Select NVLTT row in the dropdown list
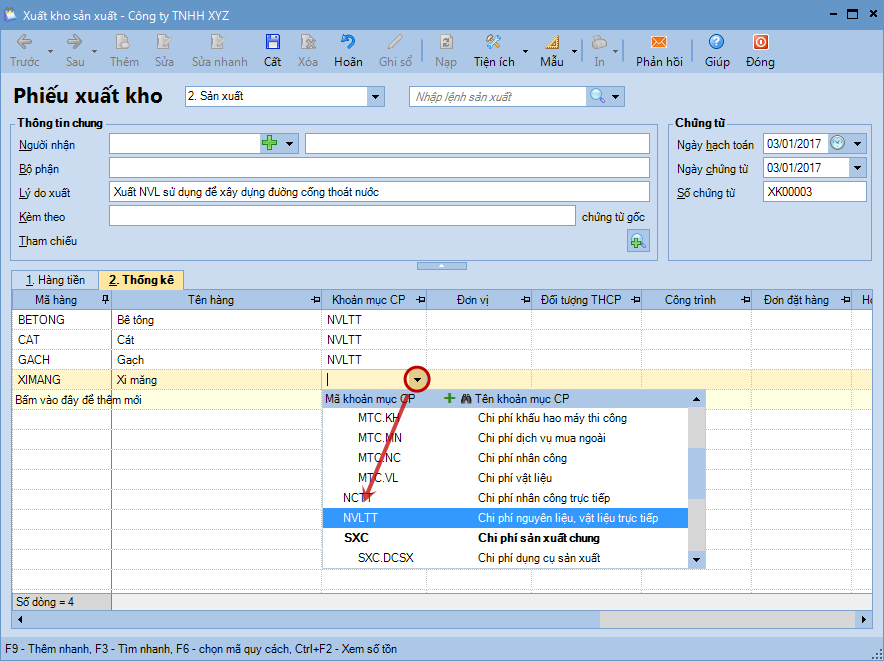The width and height of the screenshot is (884, 661). (x=505, y=518)
